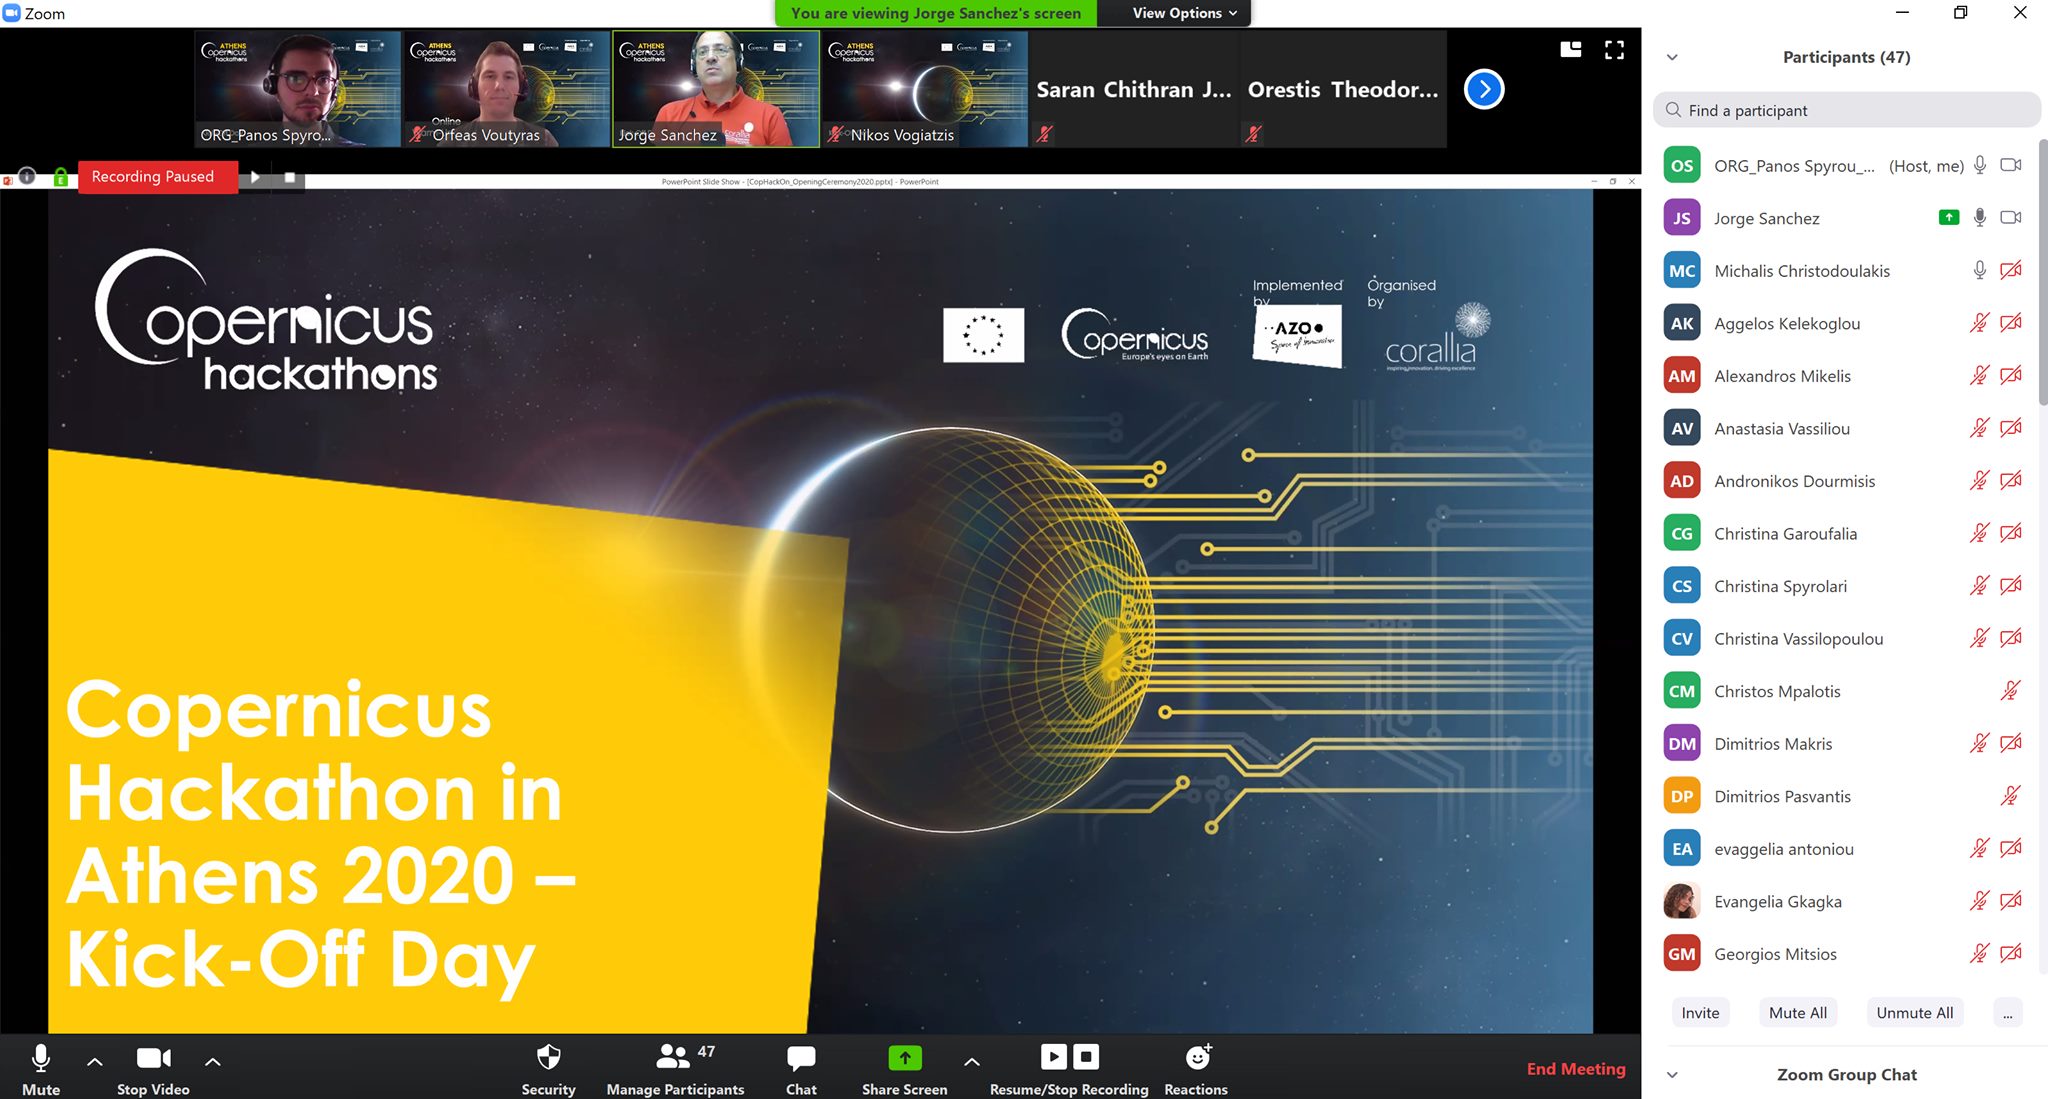
Task: Select participant evaggelia antoniou
Action: 1843,848
